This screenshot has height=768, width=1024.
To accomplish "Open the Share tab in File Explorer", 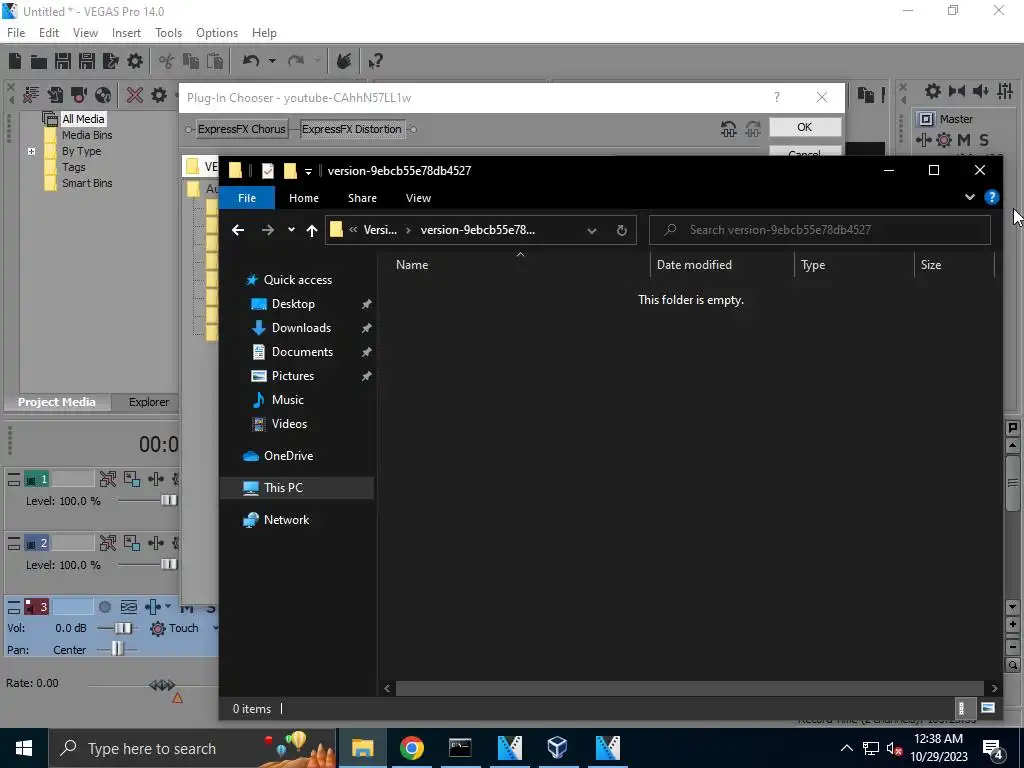I will pos(362,198).
